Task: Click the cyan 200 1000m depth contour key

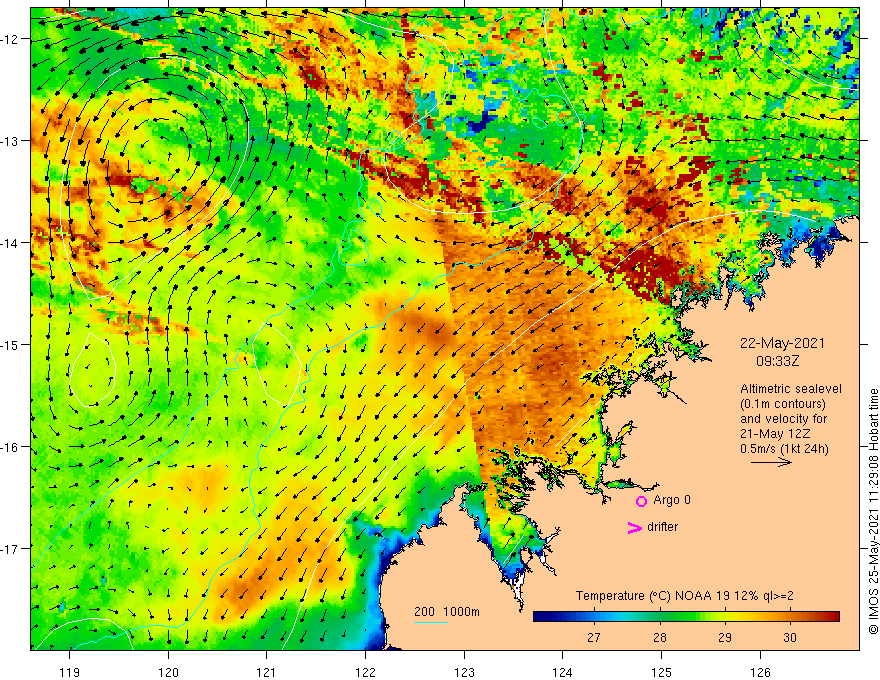Action: coord(431,622)
